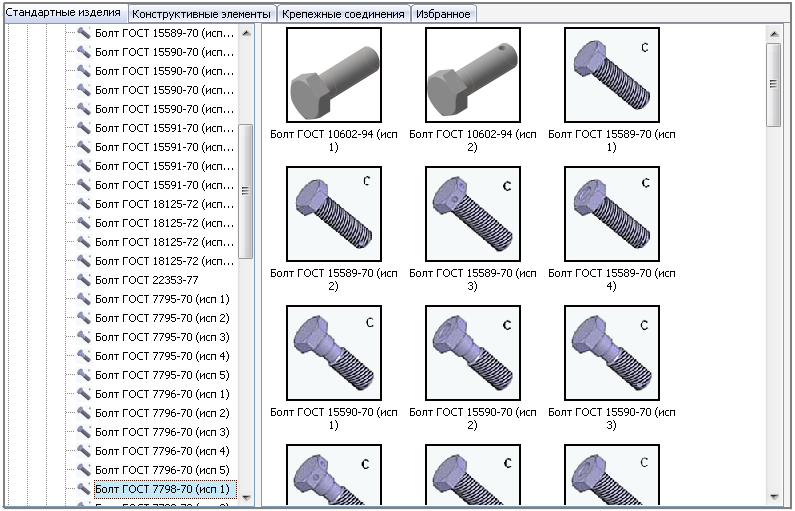Select thumbnail Болт ГОСТ 15590-70 (исп 2)
The image size is (795, 511).
click(x=473, y=353)
